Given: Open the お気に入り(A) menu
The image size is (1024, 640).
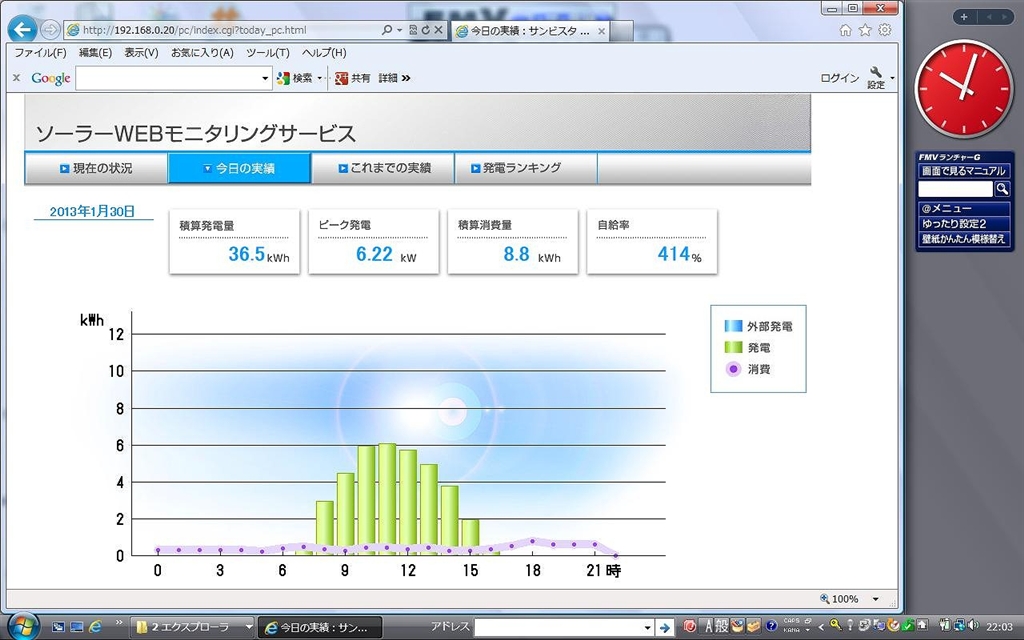Looking at the screenshot, I should coord(202,53).
